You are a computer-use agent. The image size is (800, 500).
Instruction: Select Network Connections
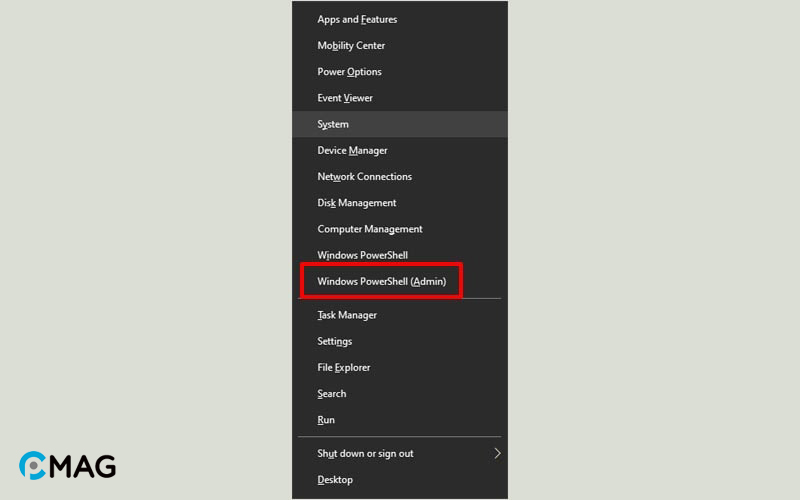[399, 177]
